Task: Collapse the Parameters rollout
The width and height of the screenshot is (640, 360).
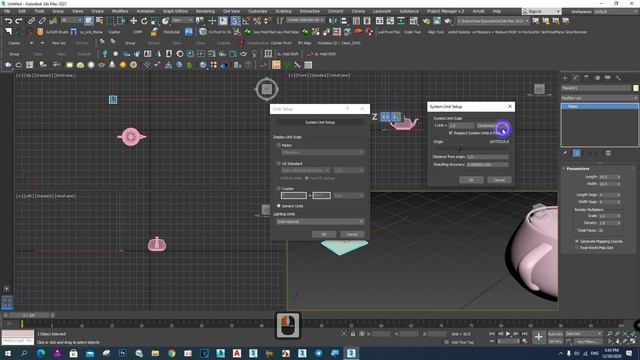Action: 578,168
